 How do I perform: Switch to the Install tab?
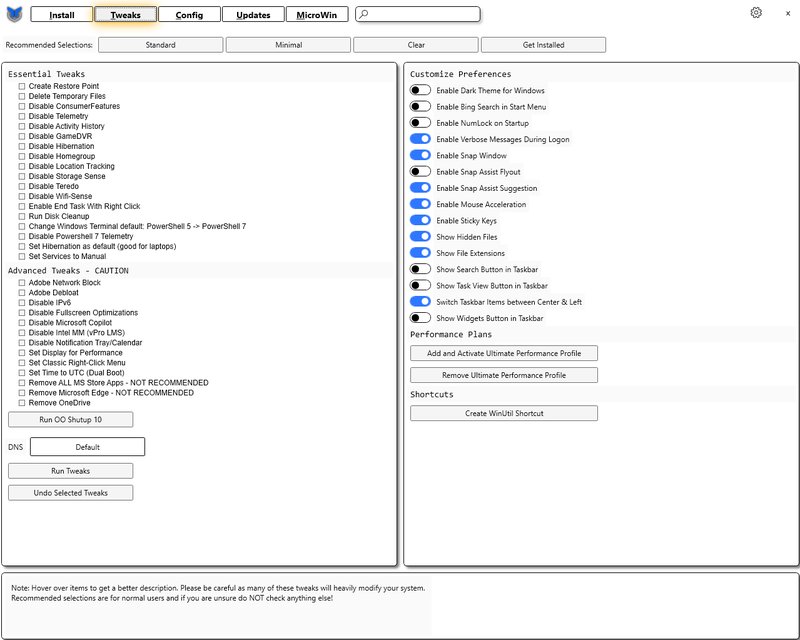(62, 15)
